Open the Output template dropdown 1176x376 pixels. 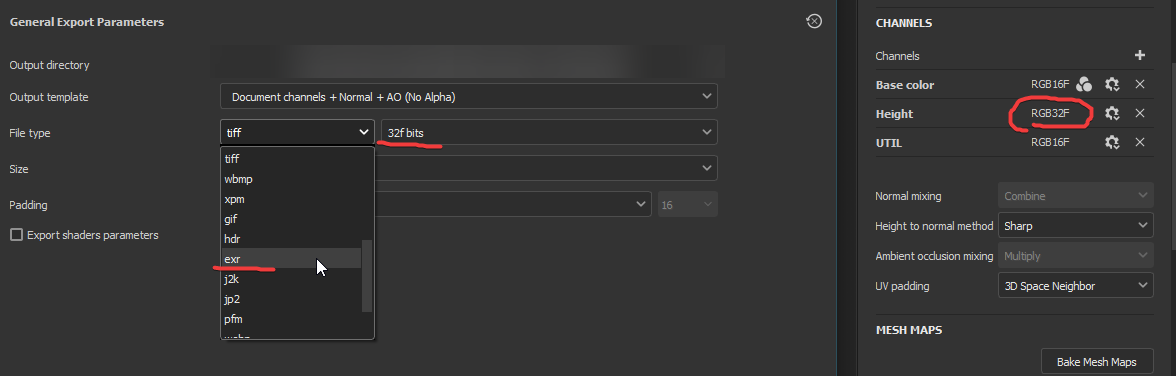pyautogui.click(x=469, y=96)
